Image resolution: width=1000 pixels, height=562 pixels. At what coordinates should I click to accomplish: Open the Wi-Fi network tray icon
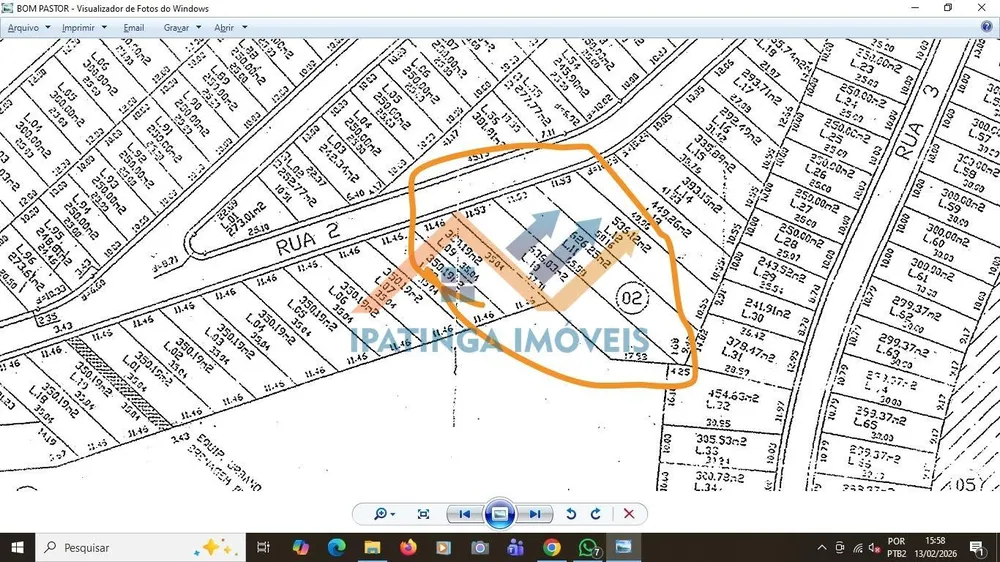click(858, 547)
